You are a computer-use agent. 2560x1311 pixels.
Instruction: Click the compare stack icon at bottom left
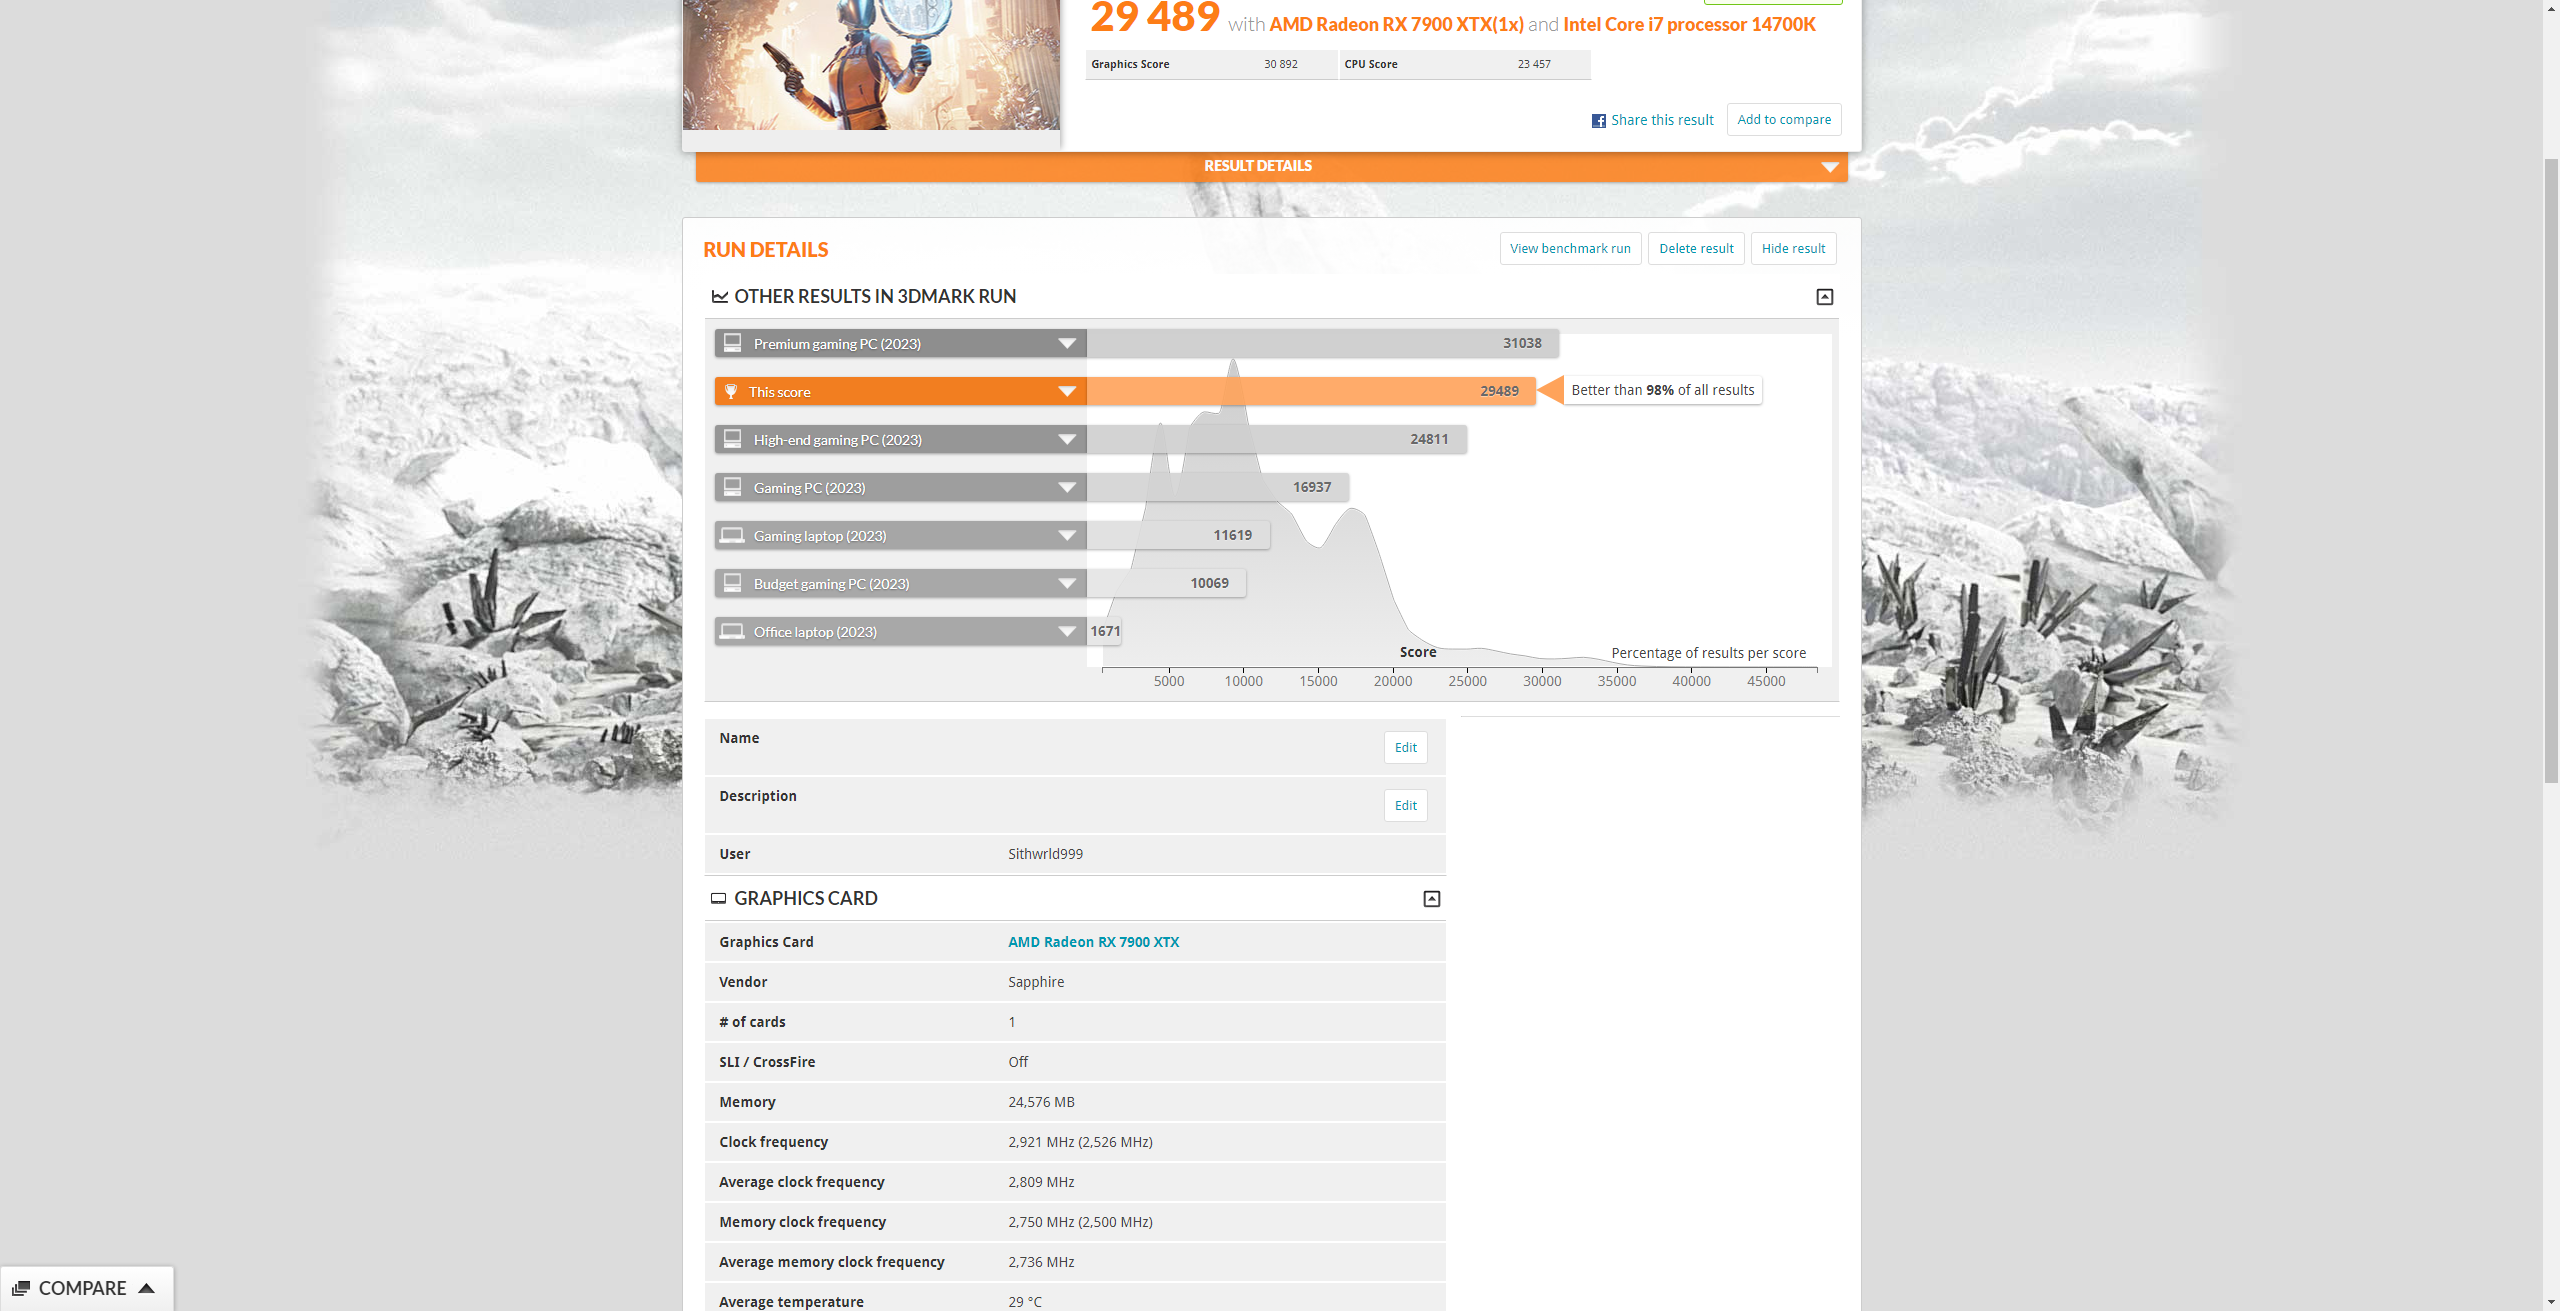point(21,1288)
